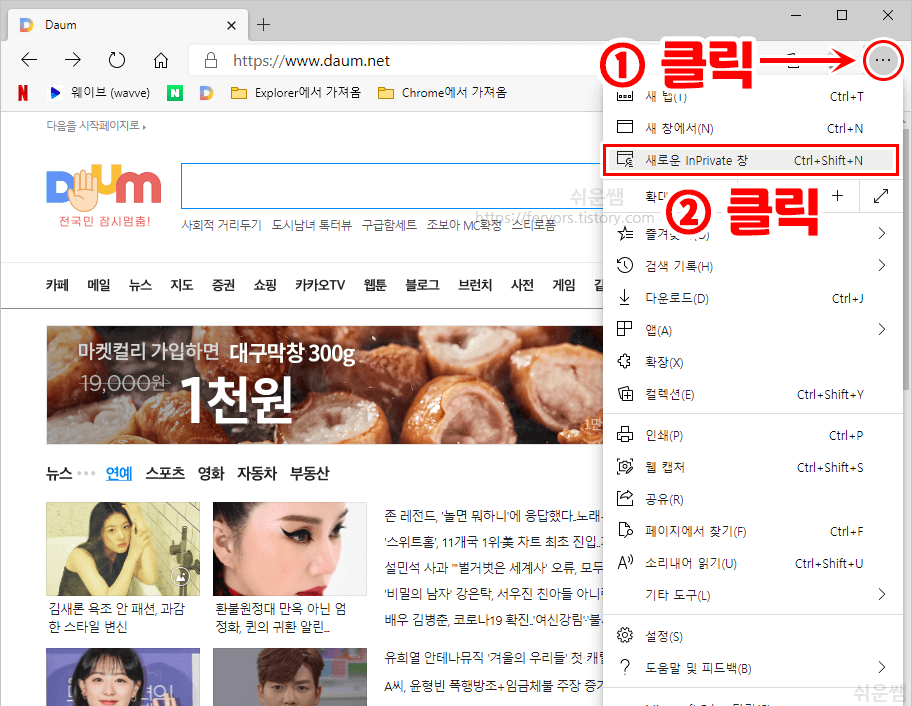Screen dimensions: 912x706
Task: Open the 마켓컬리 대구막창 banner ad
Action: pyautogui.click(x=325, y=384)
